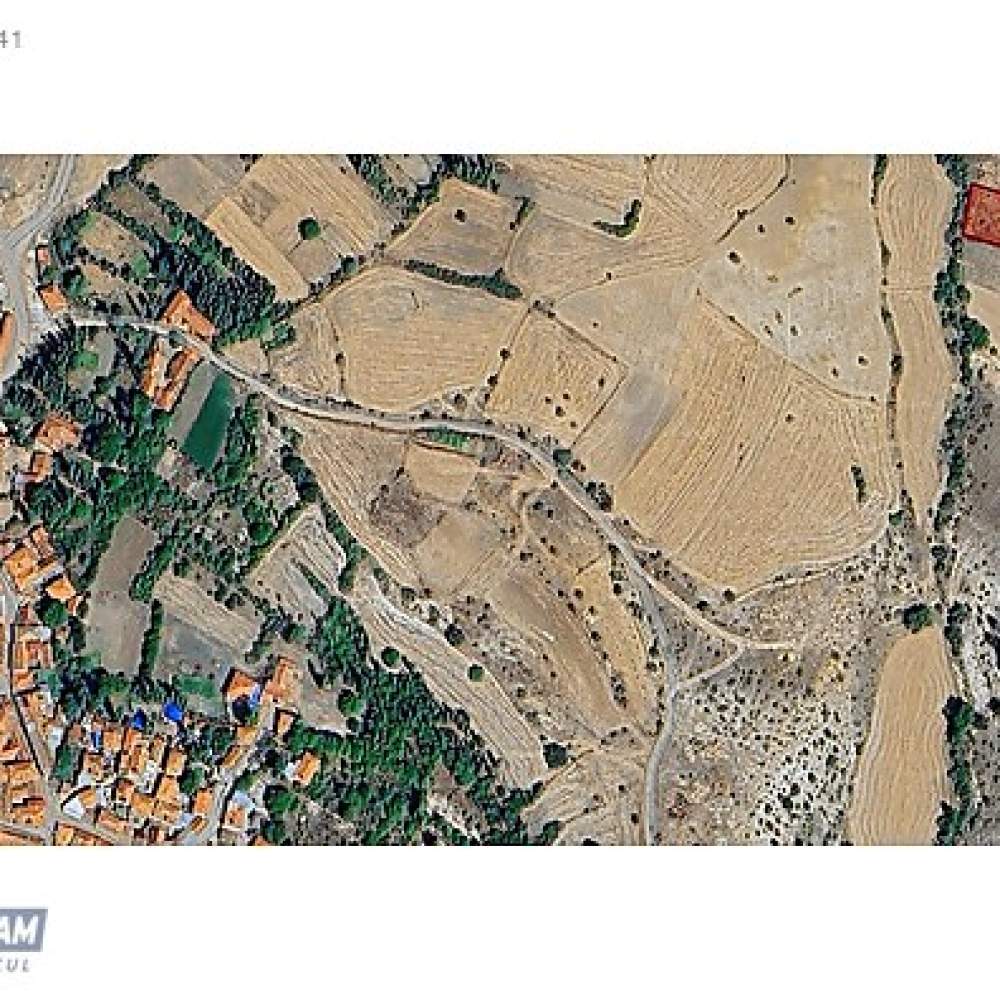Click the larger blue tarp rooftop in the village
Screen dimensions: 1000x1000
pos(172,711)
